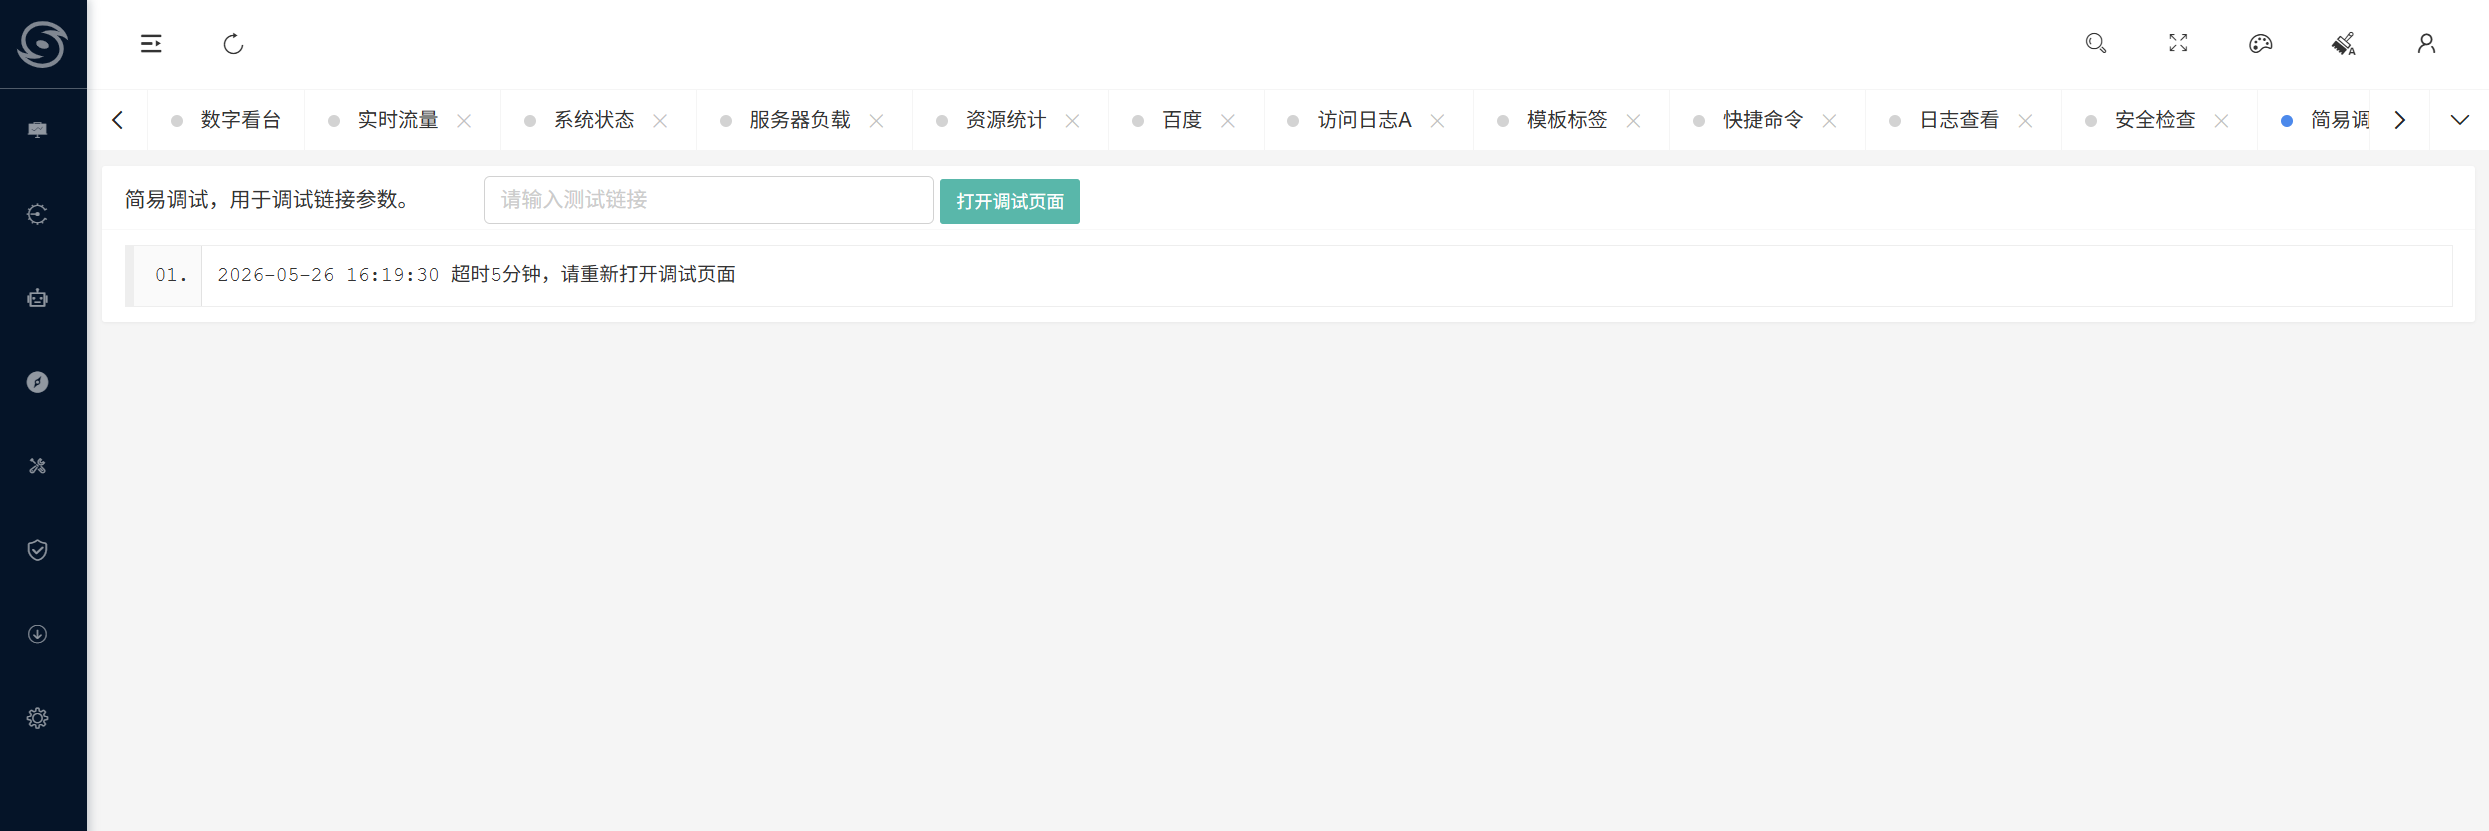Open the robot icon in the sidebar
This screenshot has width=2489, height=831.
(38, 298)
